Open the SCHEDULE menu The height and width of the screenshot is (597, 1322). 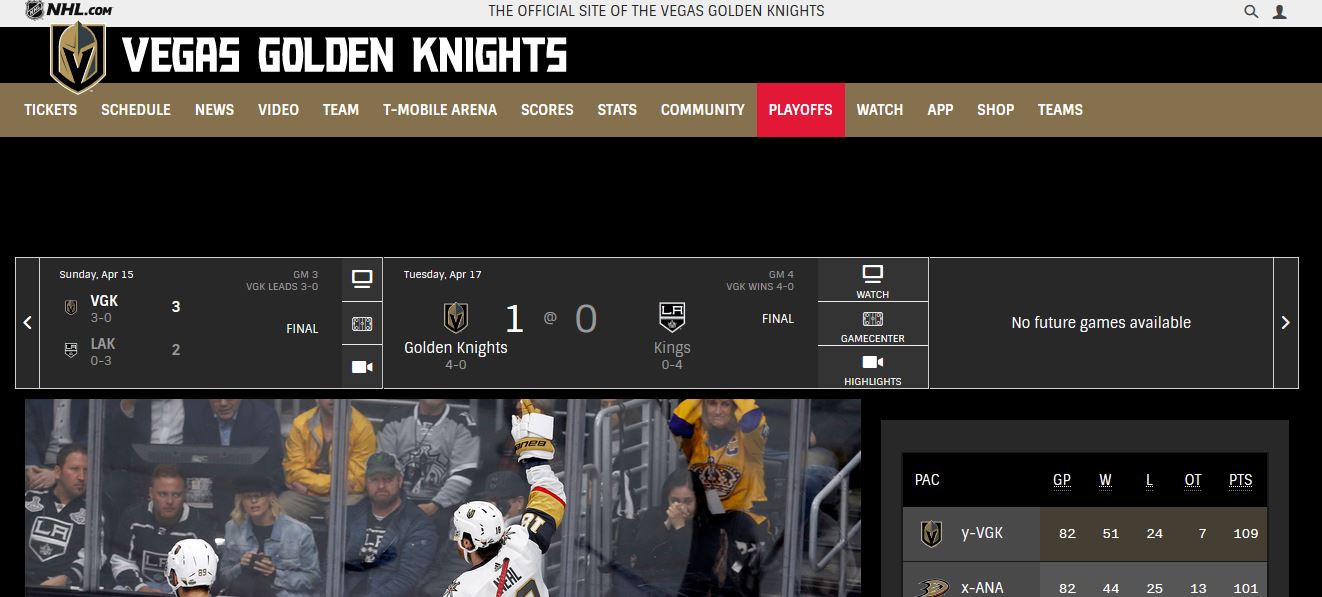pos(136,110)
